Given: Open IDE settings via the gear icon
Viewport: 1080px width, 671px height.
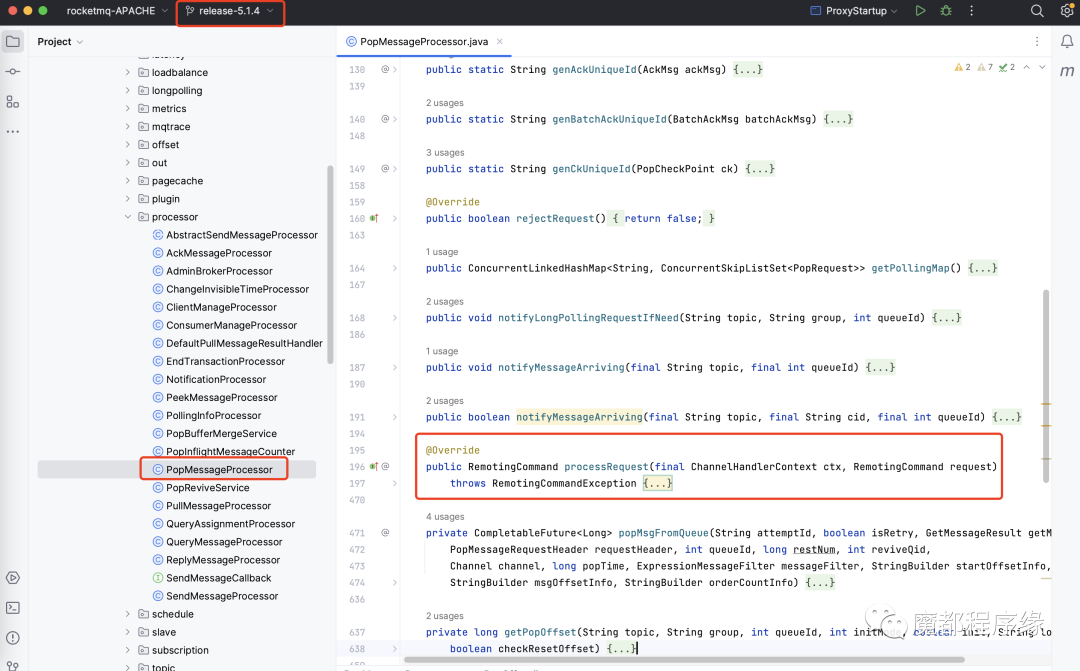Looking at the screenshot, I should click(1066, 11).
